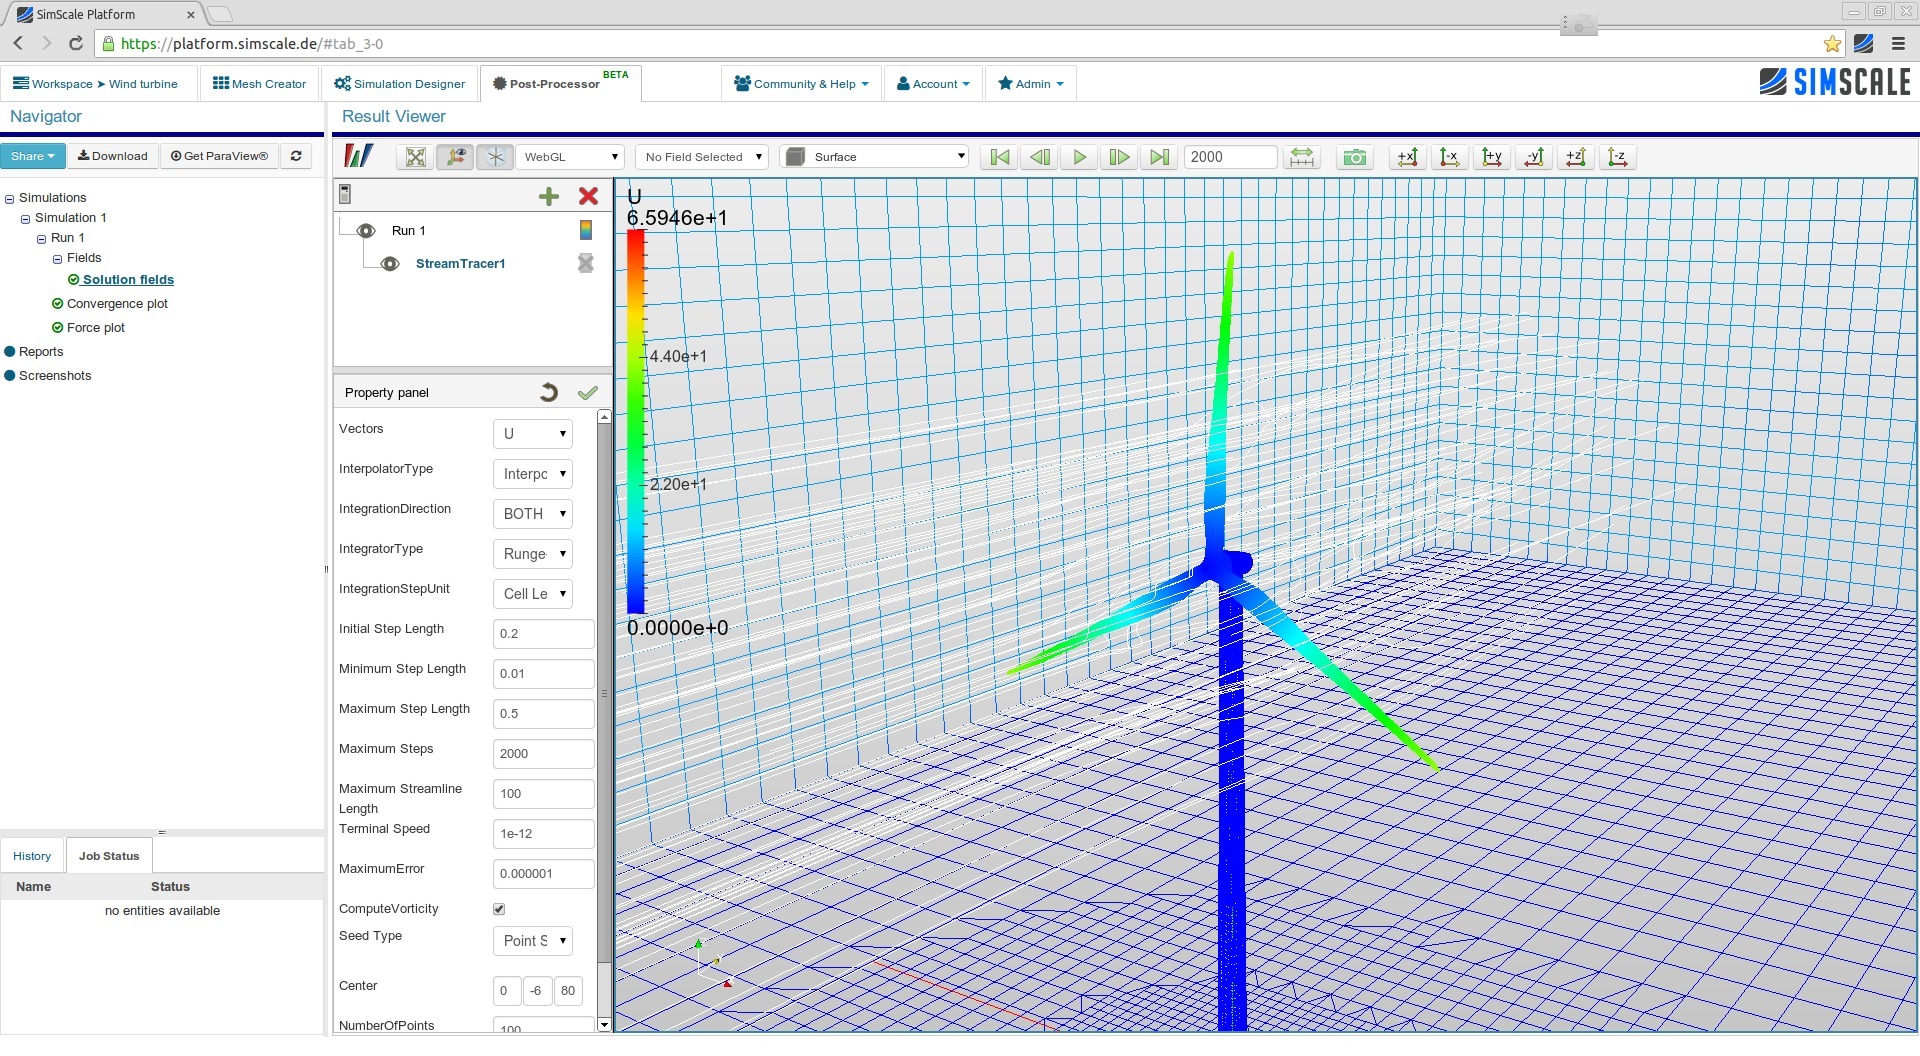Open Solution fields in the navigator

point(128,280)
